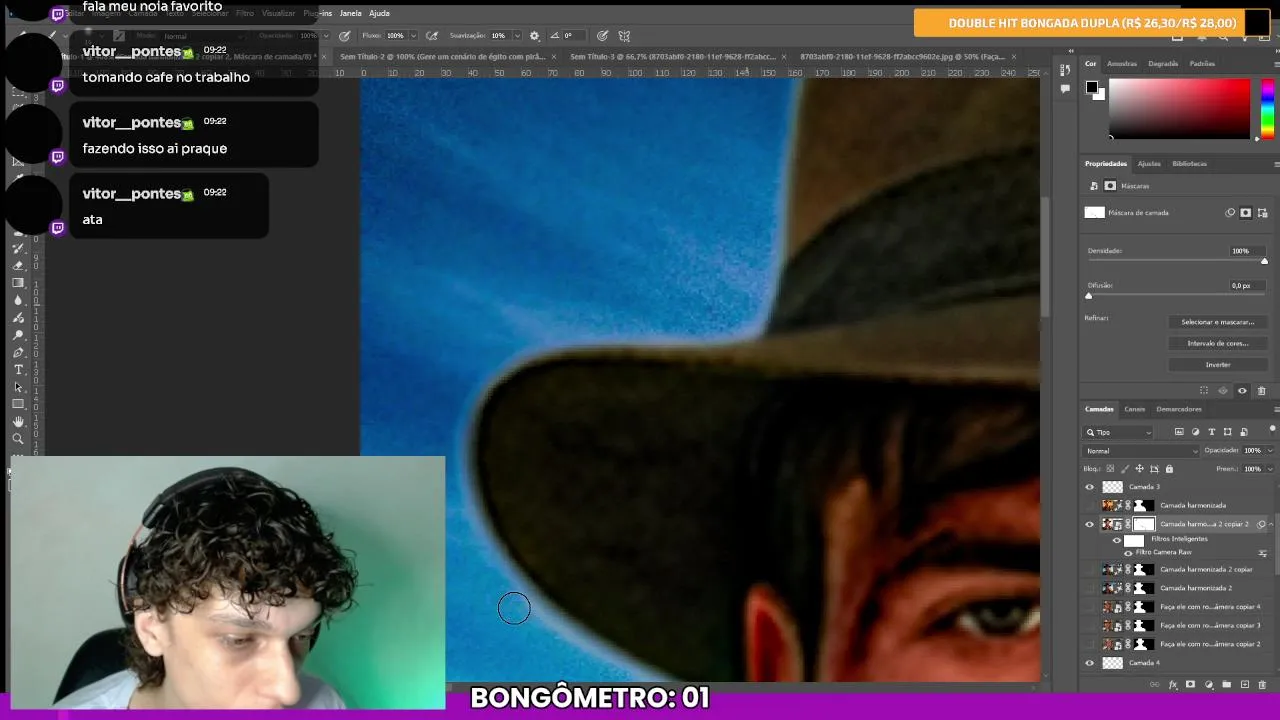Create new layer plus icon

click(x=1245, y=685)
